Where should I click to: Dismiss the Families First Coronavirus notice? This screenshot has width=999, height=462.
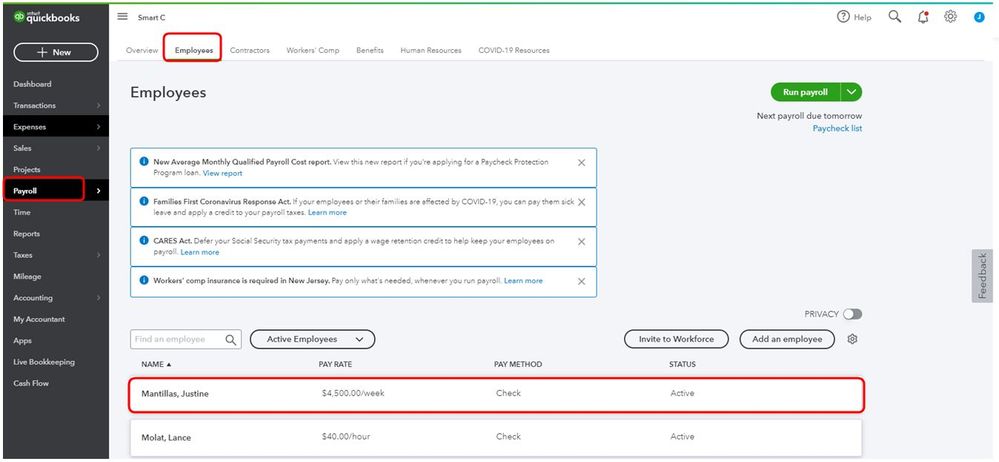pyautogui.click(x=581, y=202)
